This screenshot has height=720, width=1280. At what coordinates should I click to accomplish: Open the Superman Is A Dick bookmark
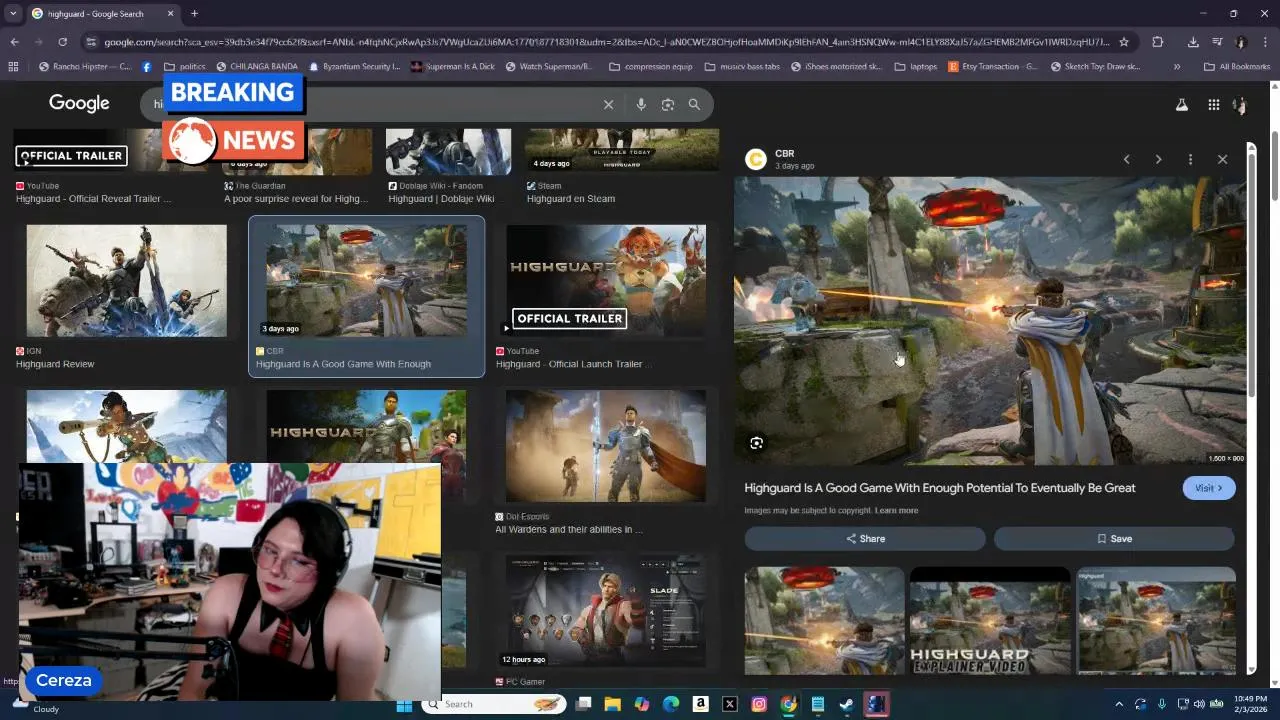pyautogui.click(x=451, y=67)
